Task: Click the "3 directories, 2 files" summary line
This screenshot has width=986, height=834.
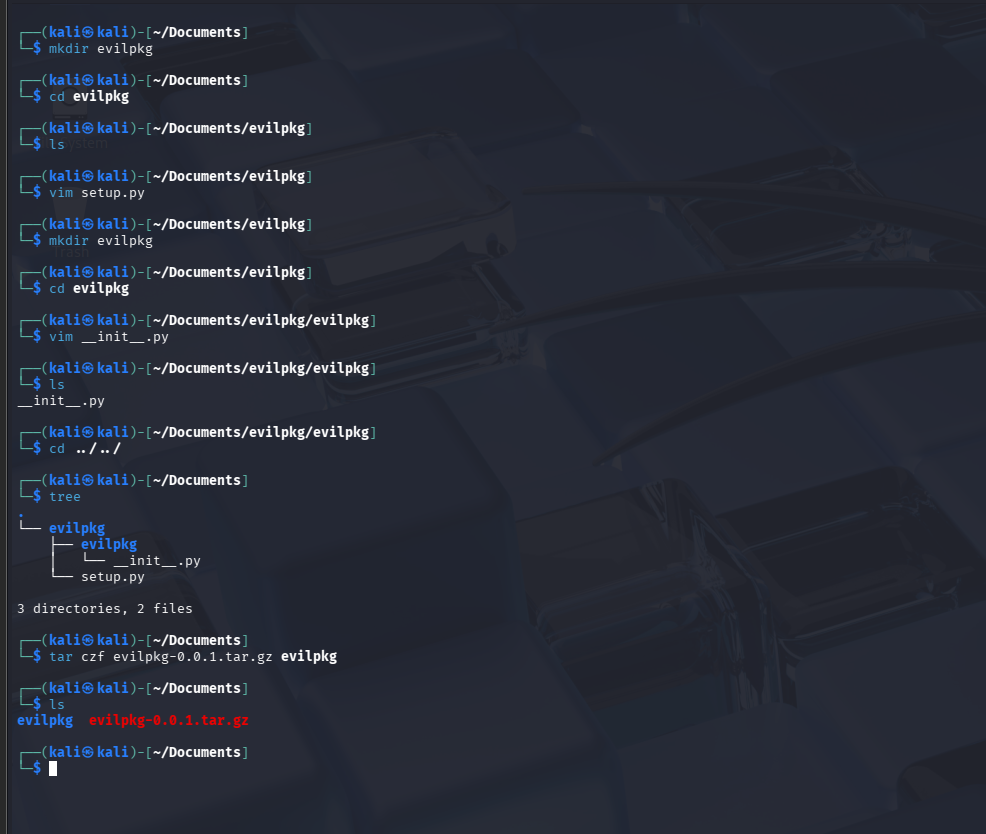Action: tap(104, 608)
